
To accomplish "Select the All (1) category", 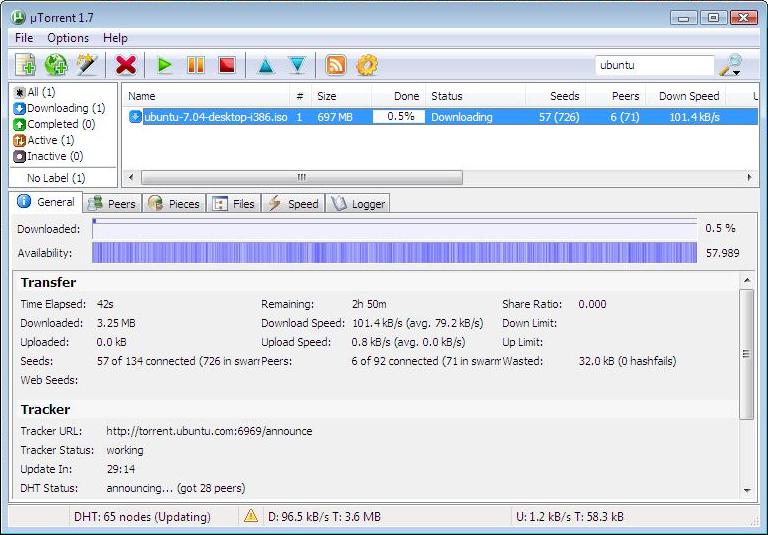I will point(35,92).
